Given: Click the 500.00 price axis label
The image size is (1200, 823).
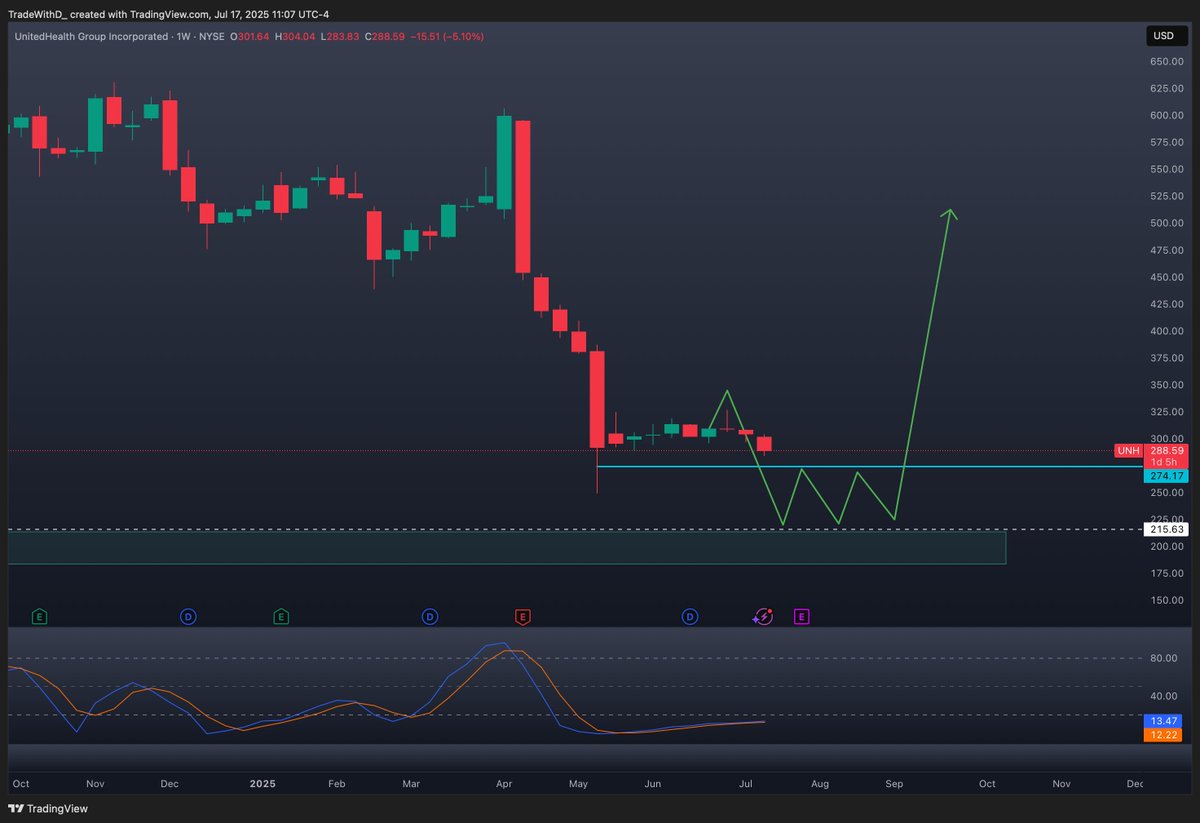Looking at the screenshot, I should [x=1166, y=223].
